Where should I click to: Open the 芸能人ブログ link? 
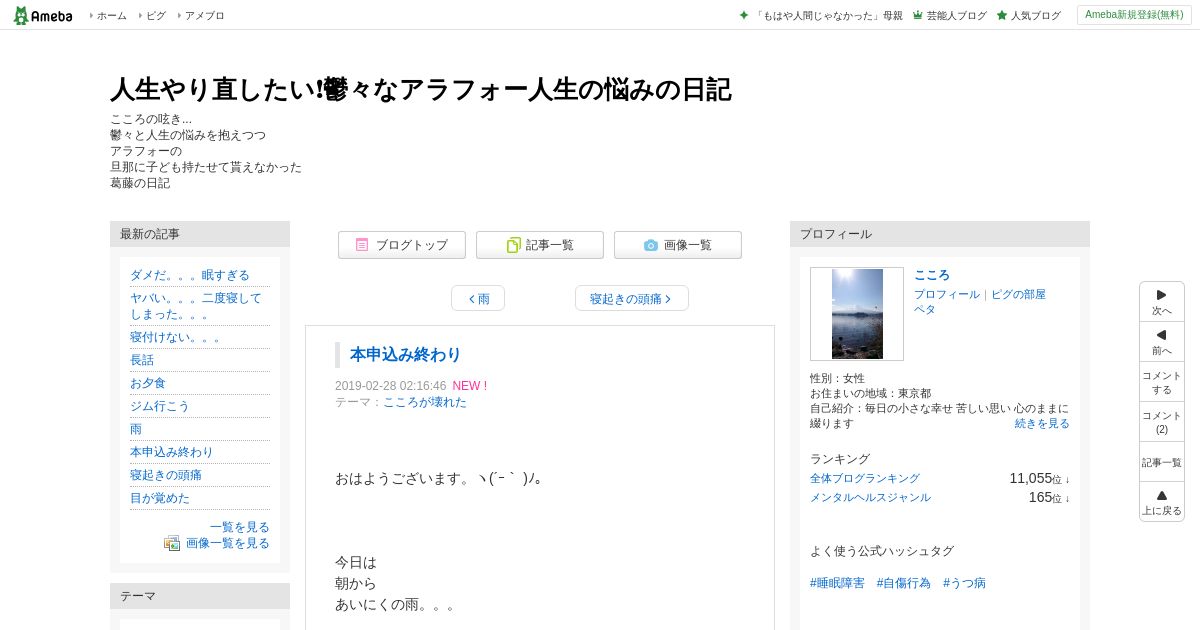click(x=956, y=16)
